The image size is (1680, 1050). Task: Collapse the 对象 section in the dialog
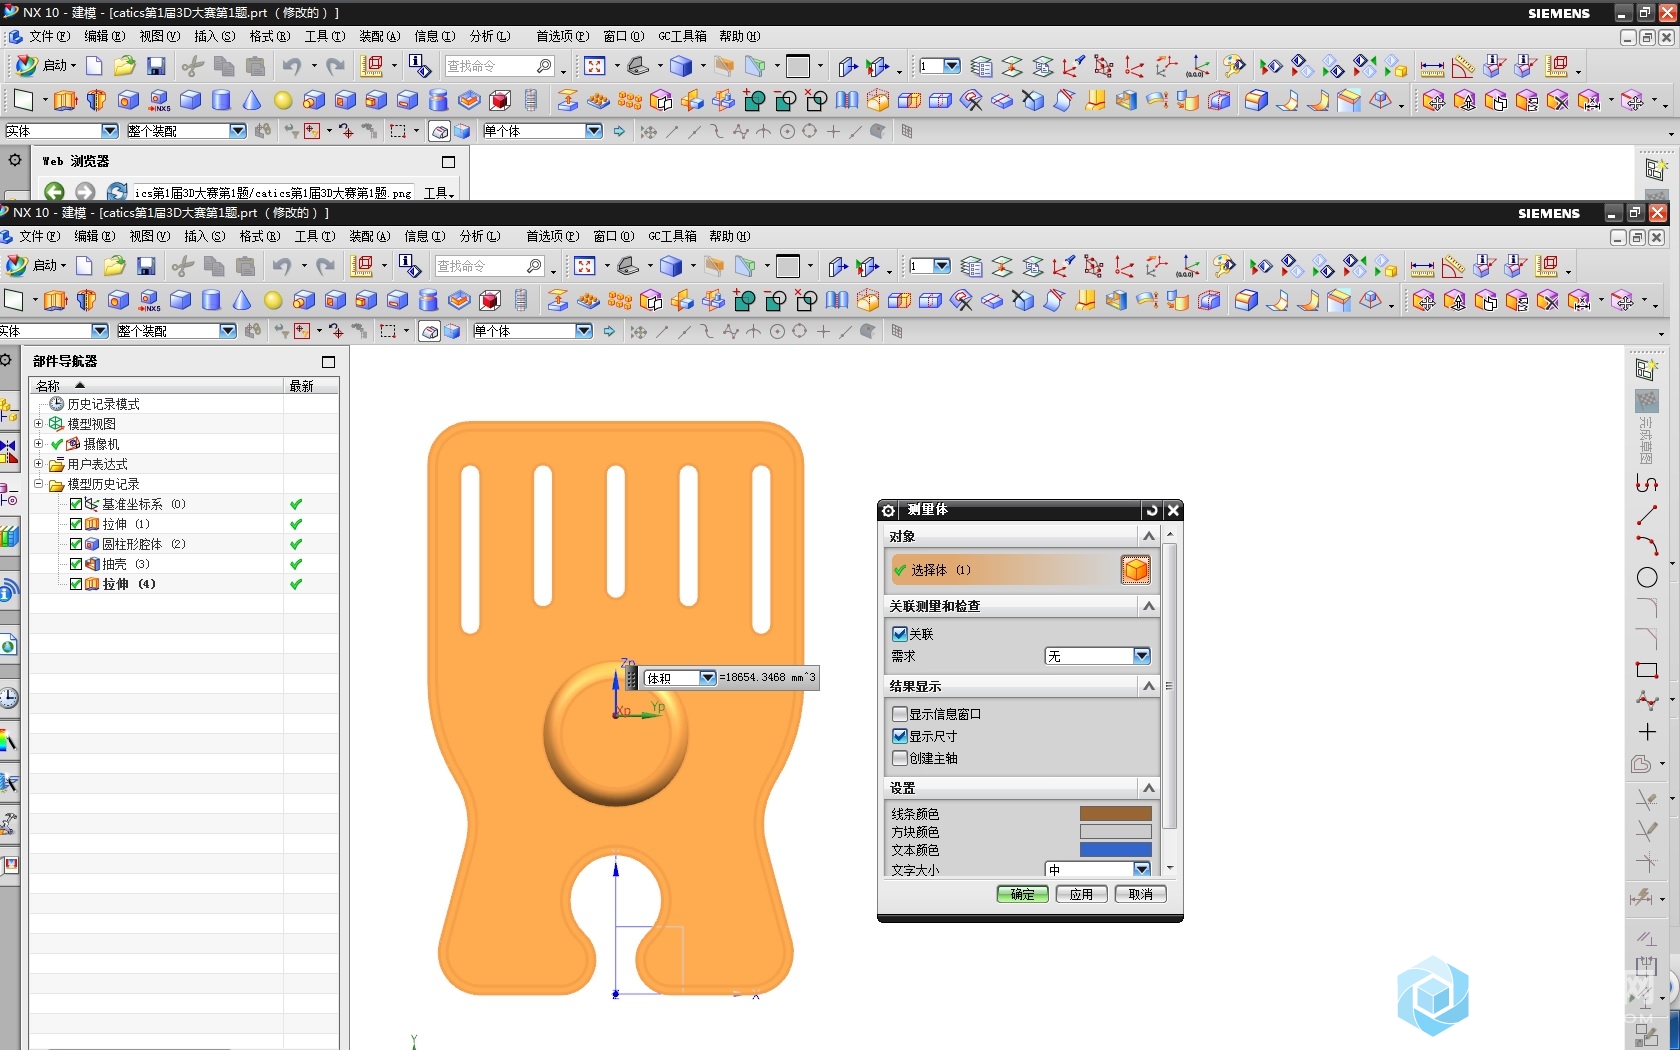1149,536
